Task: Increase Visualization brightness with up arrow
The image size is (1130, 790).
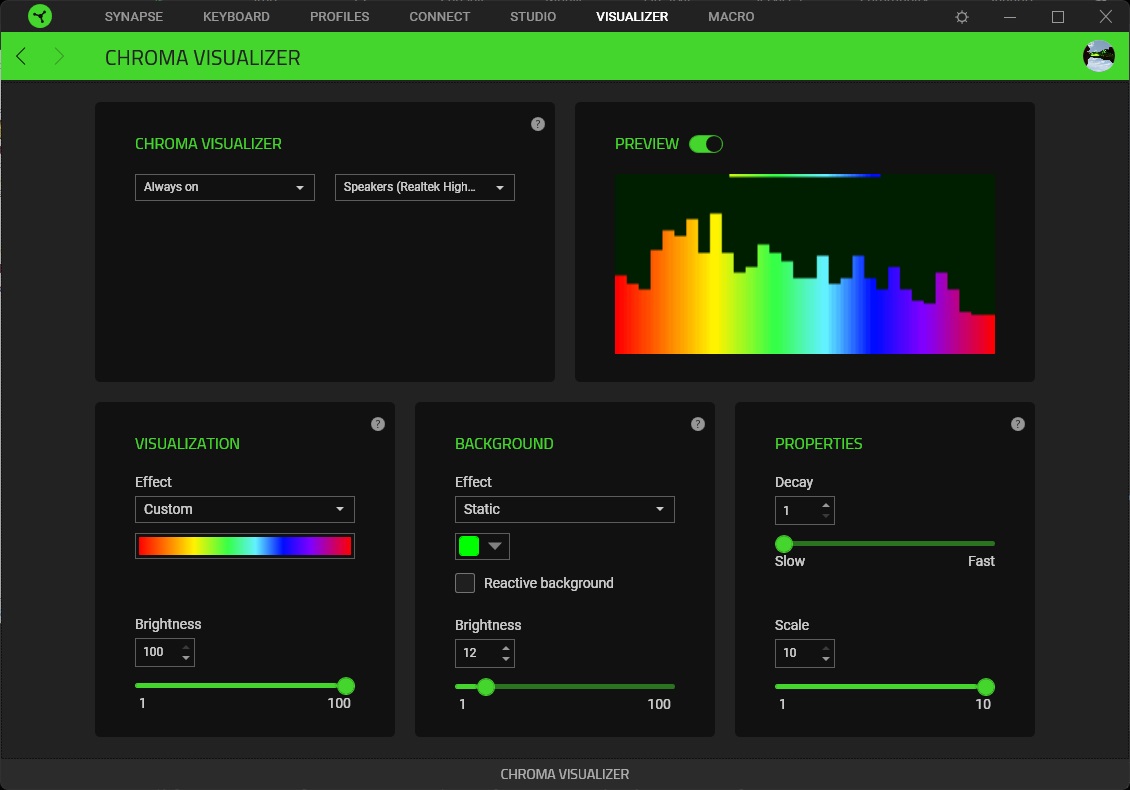Action: point(186,647)
